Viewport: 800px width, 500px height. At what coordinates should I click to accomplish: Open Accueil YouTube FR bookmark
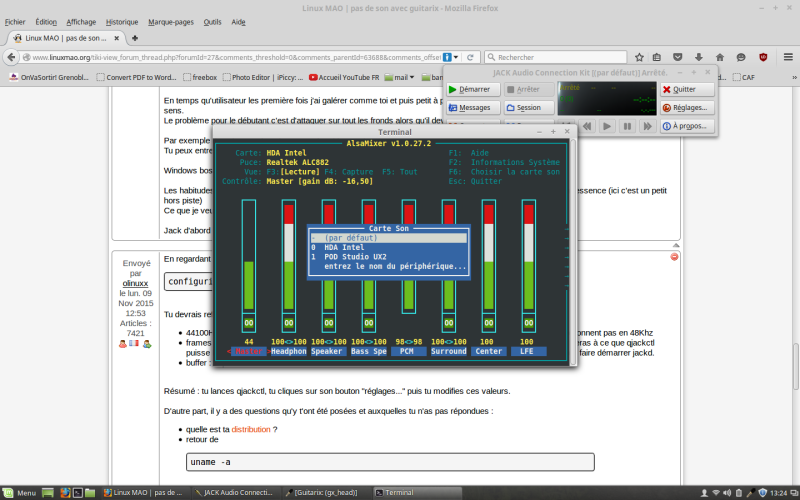coord(344,78)
